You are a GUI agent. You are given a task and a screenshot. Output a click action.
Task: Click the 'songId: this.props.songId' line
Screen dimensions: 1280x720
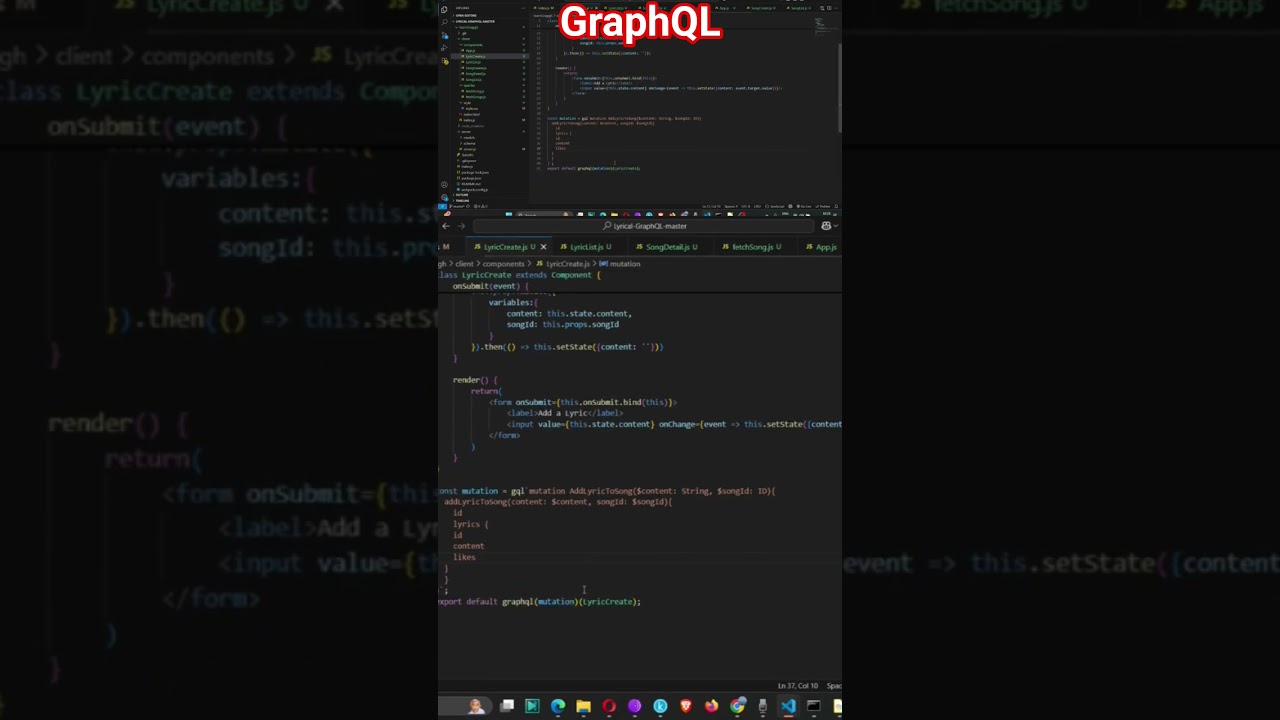point(562,324)
